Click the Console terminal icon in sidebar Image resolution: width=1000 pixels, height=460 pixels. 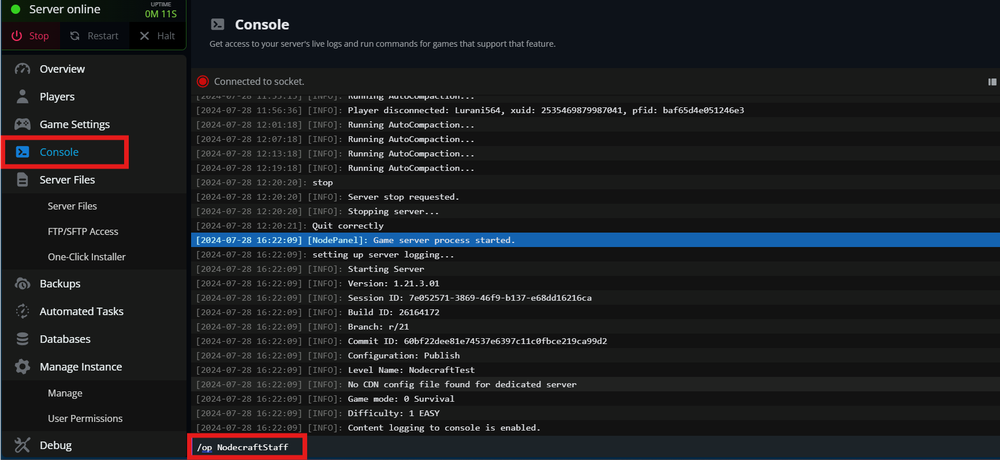22,152
